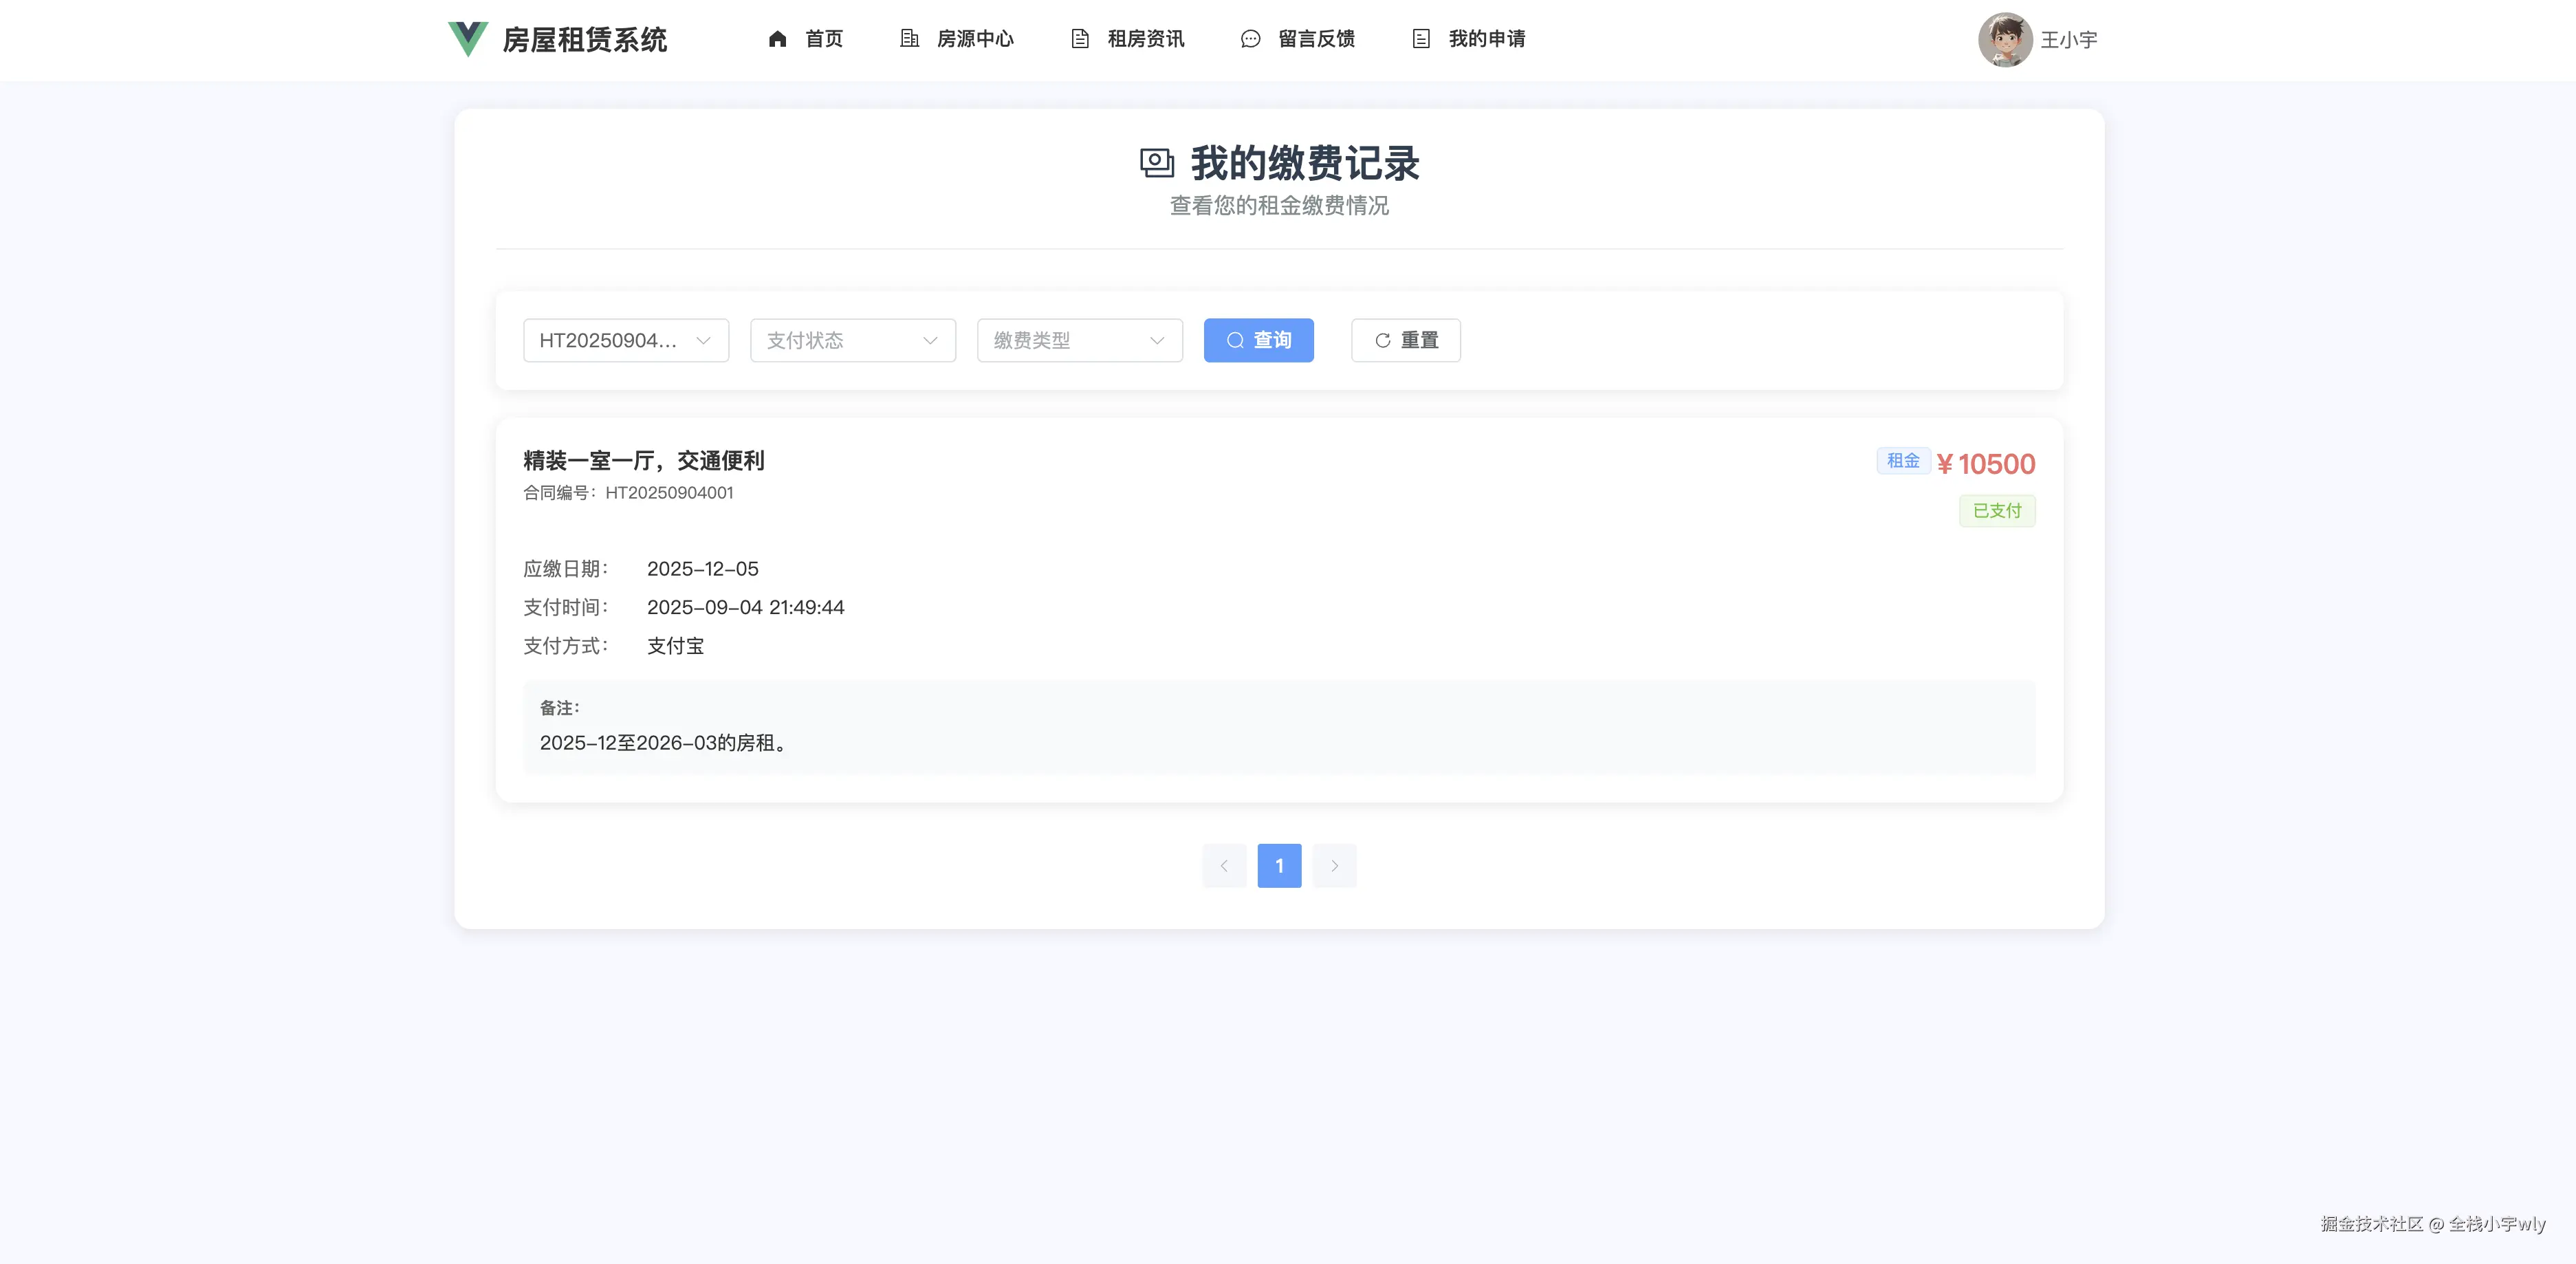Click the Vue logo in the header
This screenshot has width=2576, height=1264.
tap(467, 39)
